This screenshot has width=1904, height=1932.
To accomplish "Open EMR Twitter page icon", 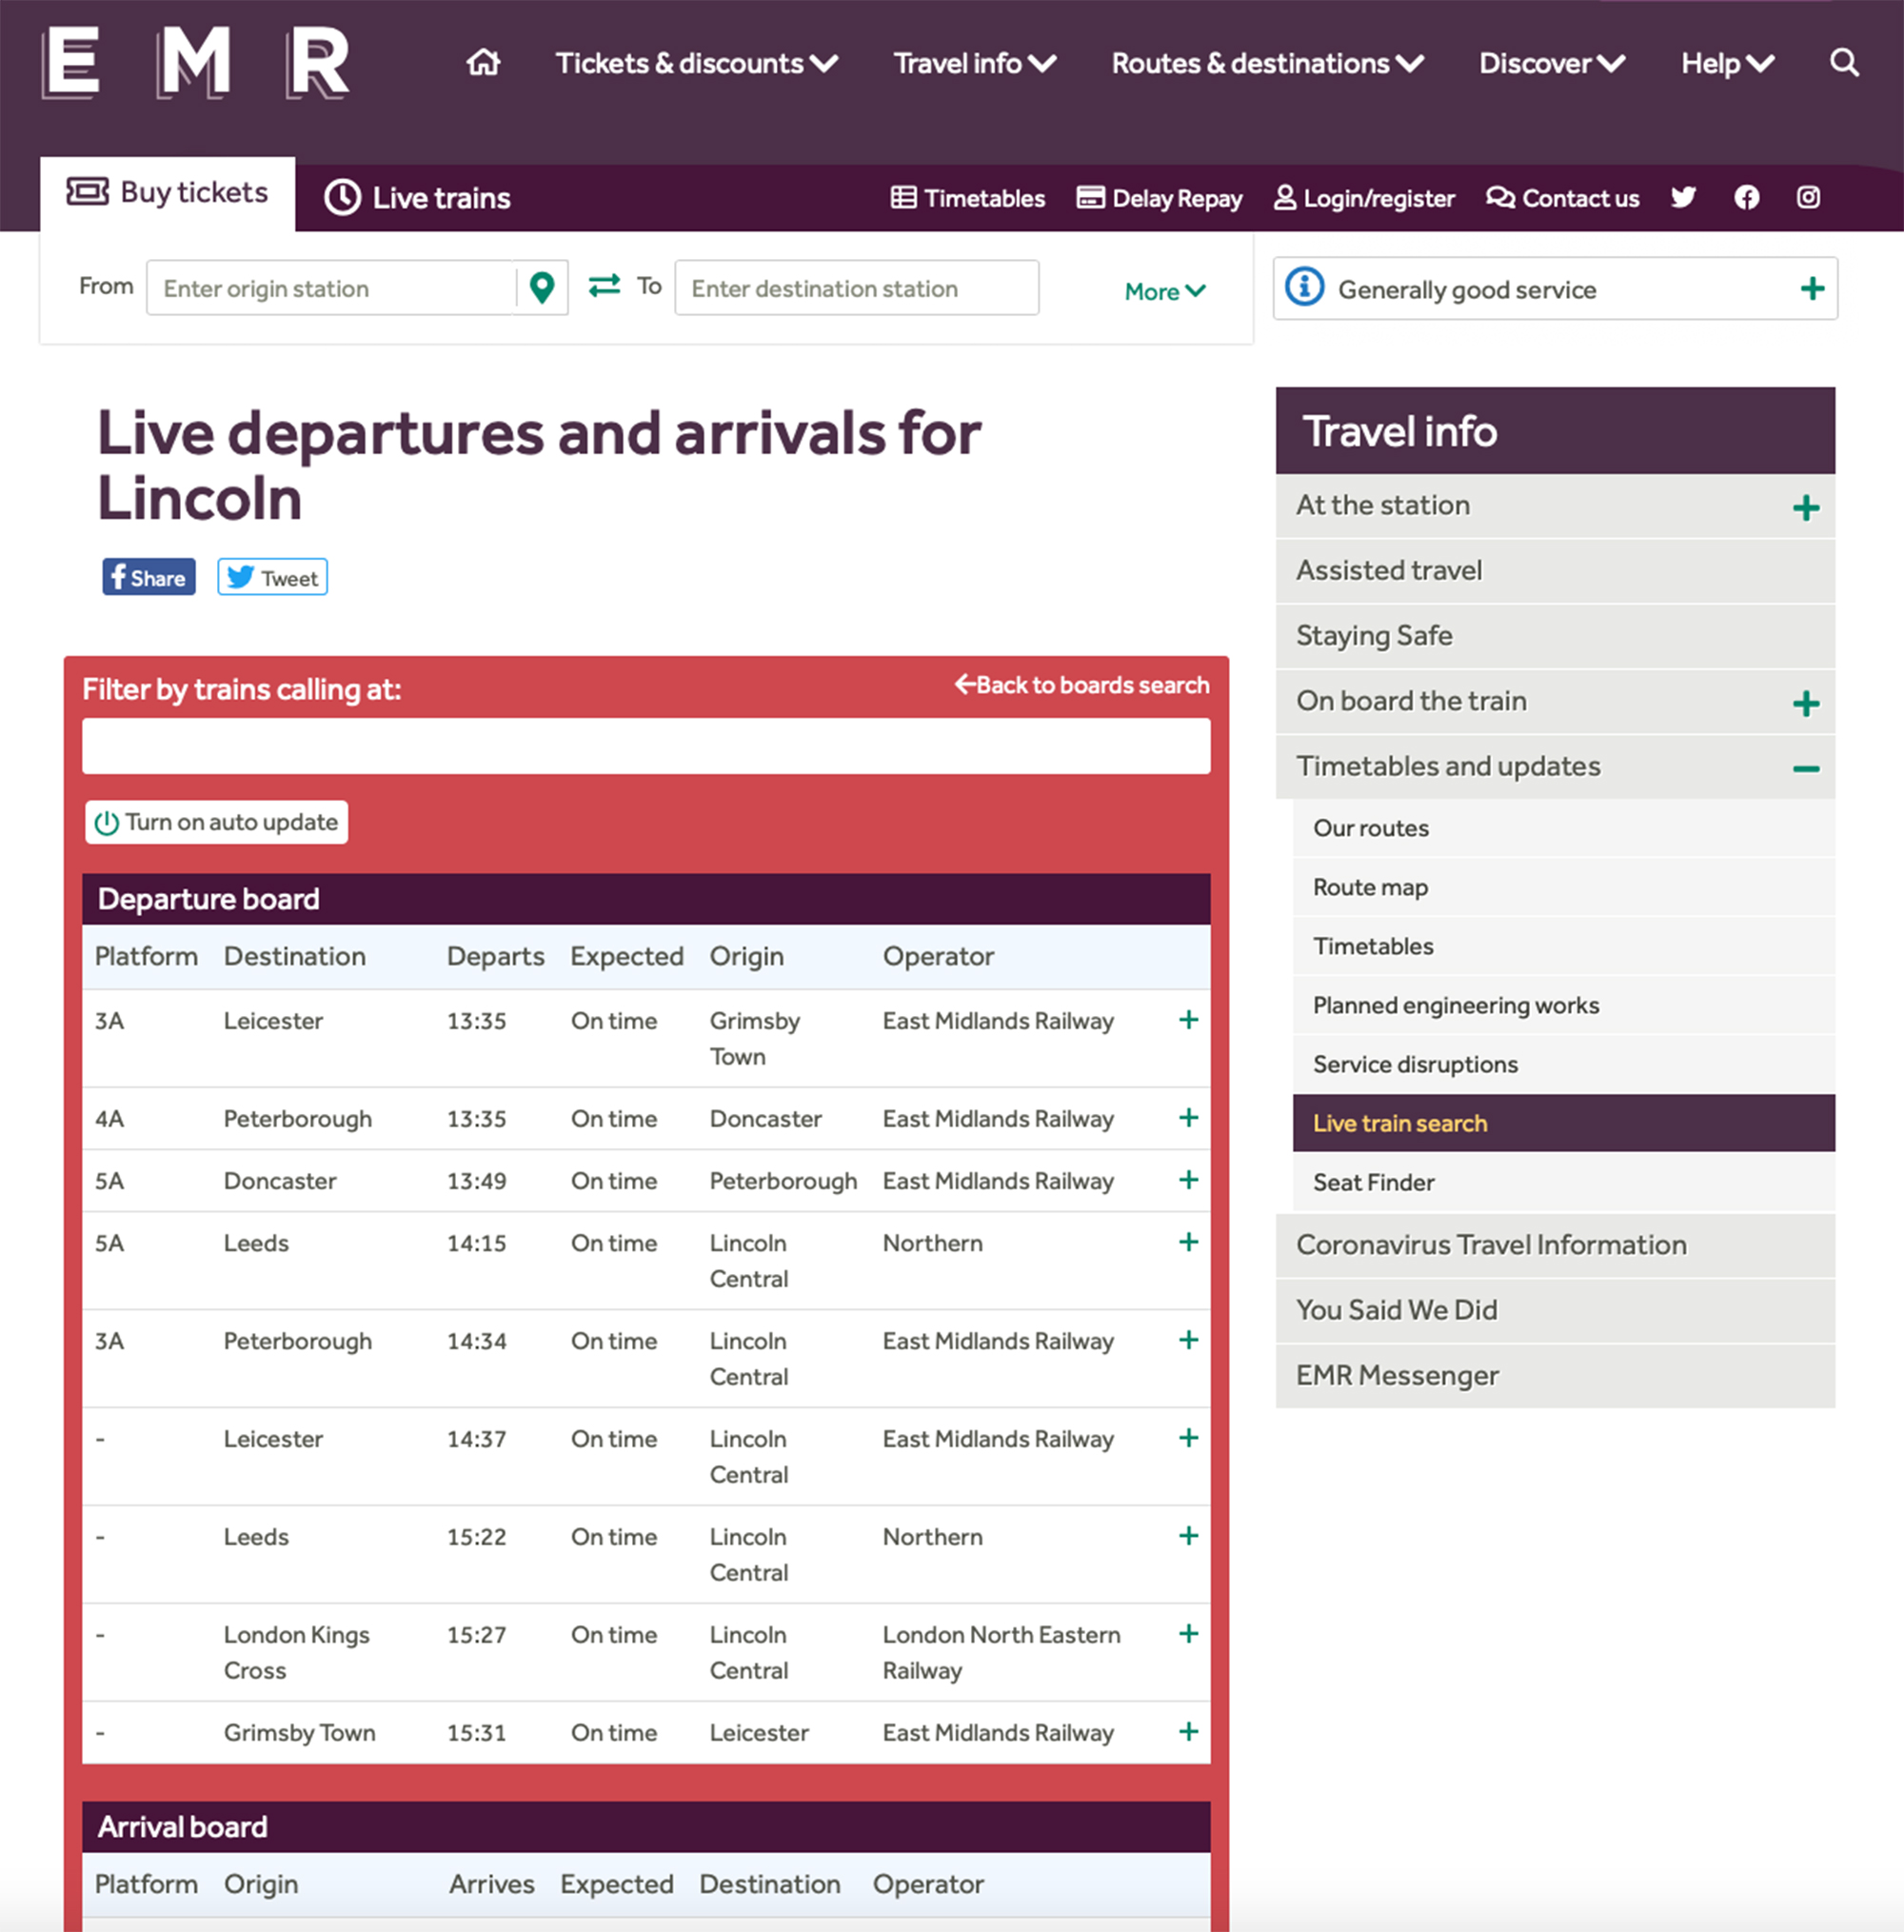I will [x=1683, y=197].
